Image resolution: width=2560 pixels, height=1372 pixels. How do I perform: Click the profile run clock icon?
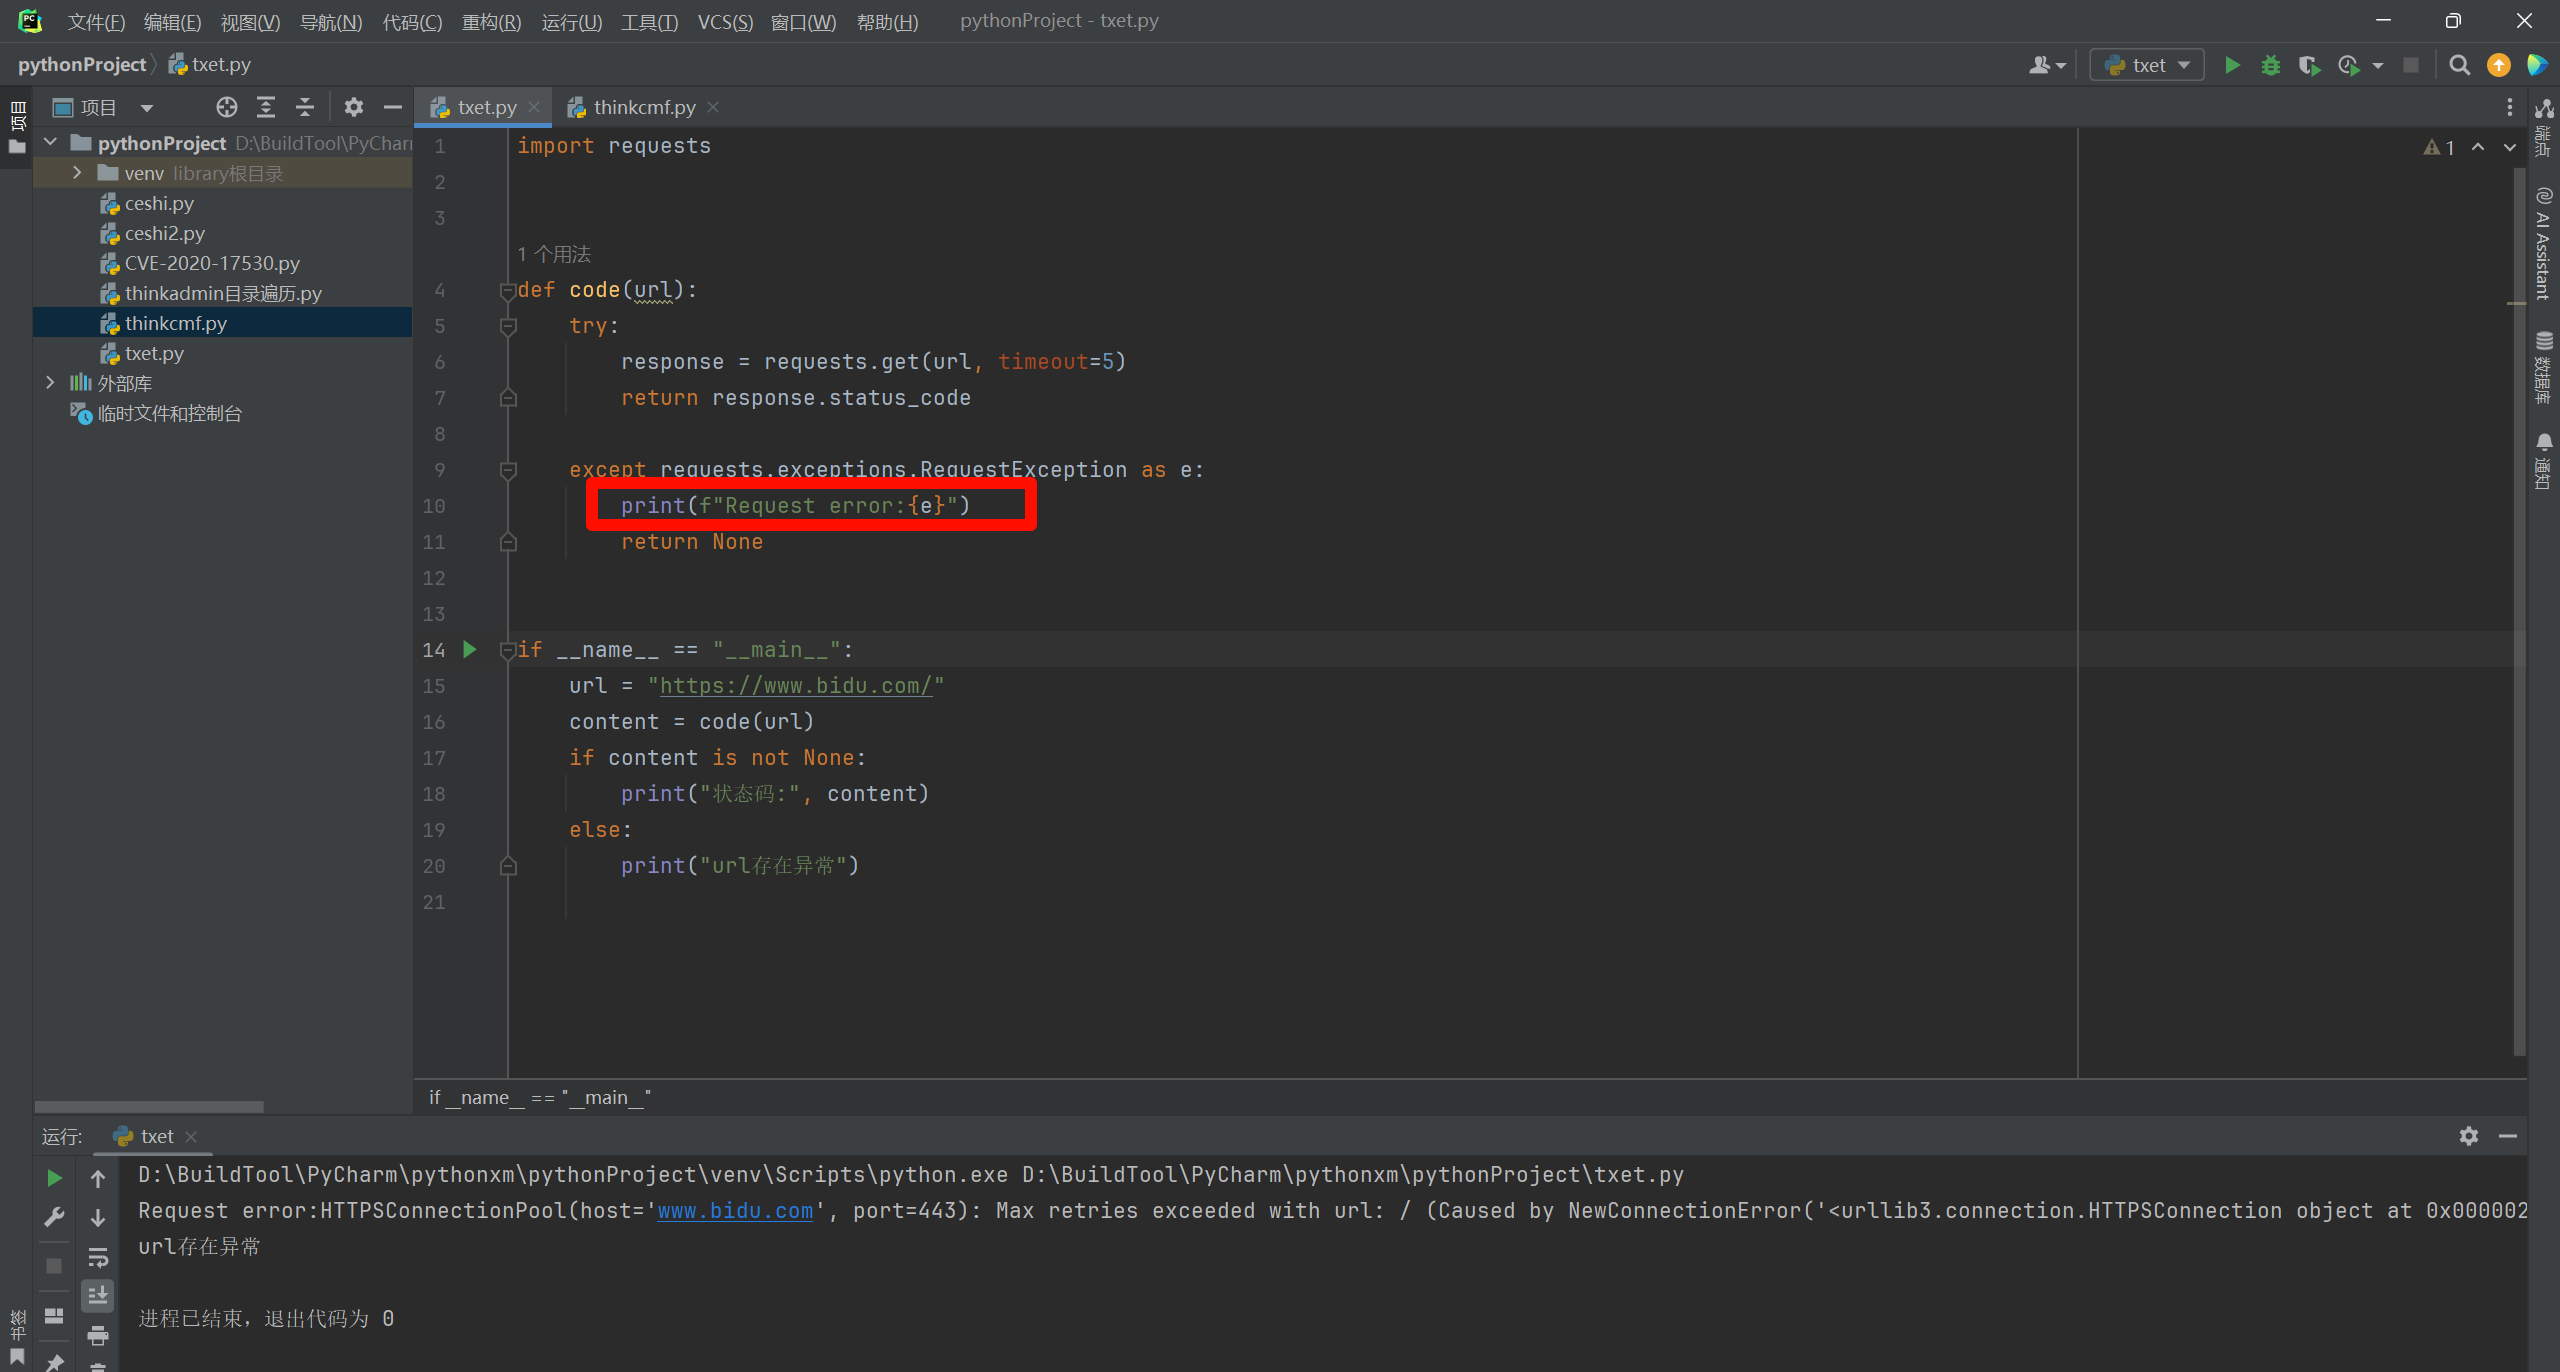point(2348,65)
